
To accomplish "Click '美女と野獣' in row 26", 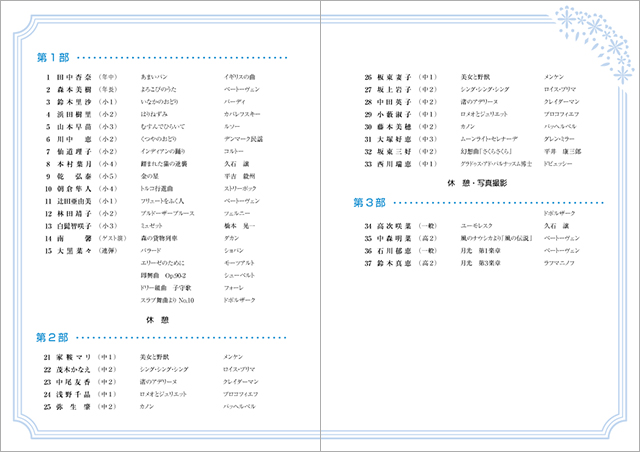I will [x=475, y=77].
